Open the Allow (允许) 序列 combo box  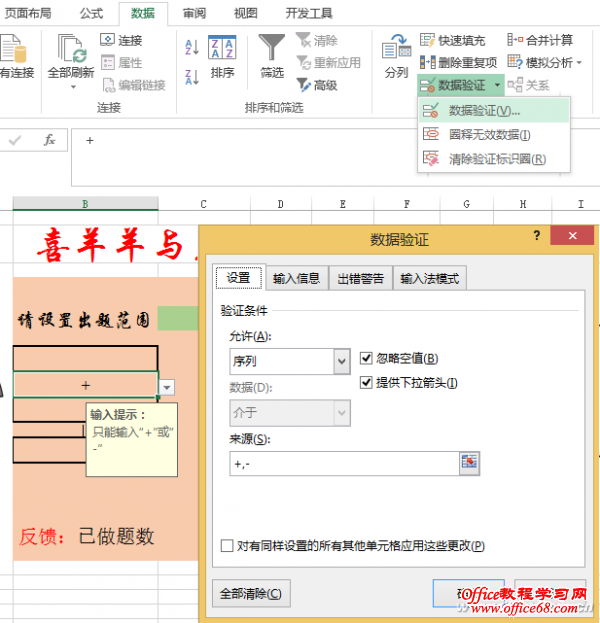click(x=290, y=361)
